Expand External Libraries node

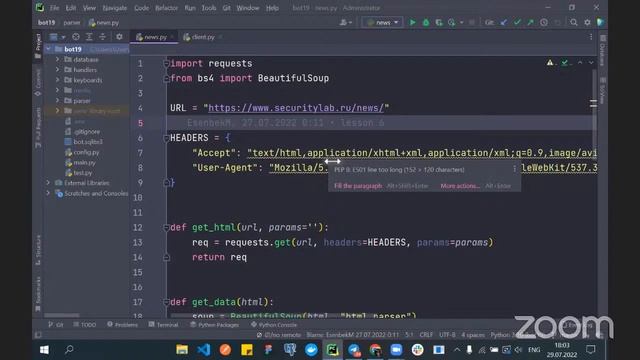click(49, 183)
